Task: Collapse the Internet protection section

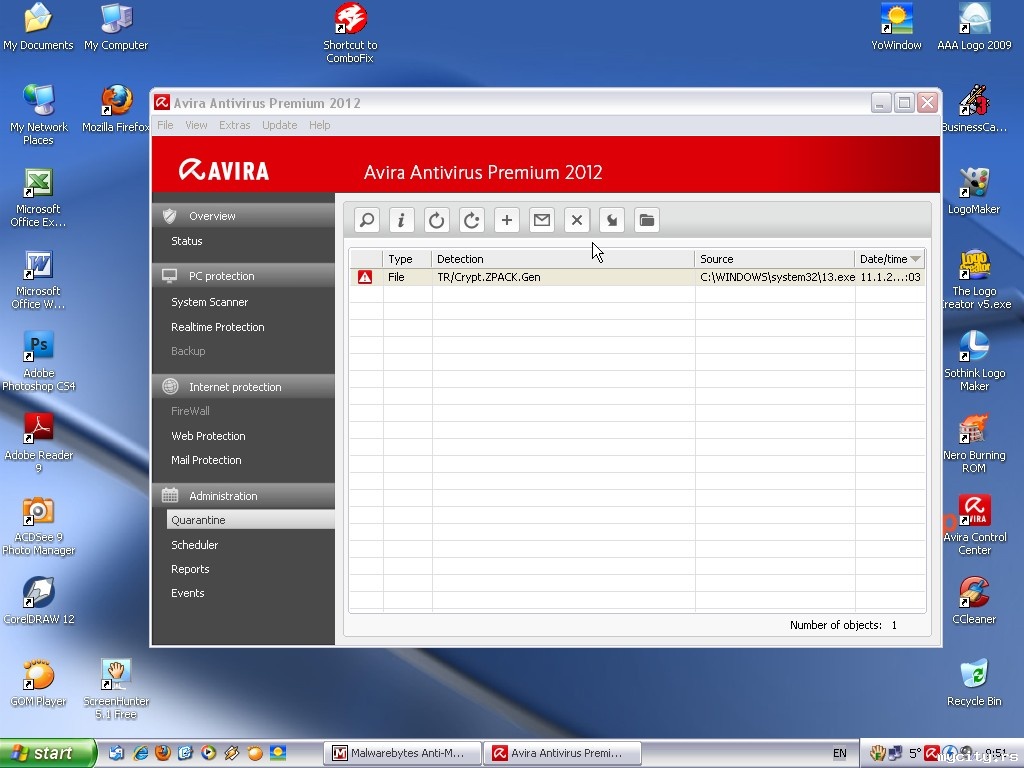Action: [x=243, y=387]
